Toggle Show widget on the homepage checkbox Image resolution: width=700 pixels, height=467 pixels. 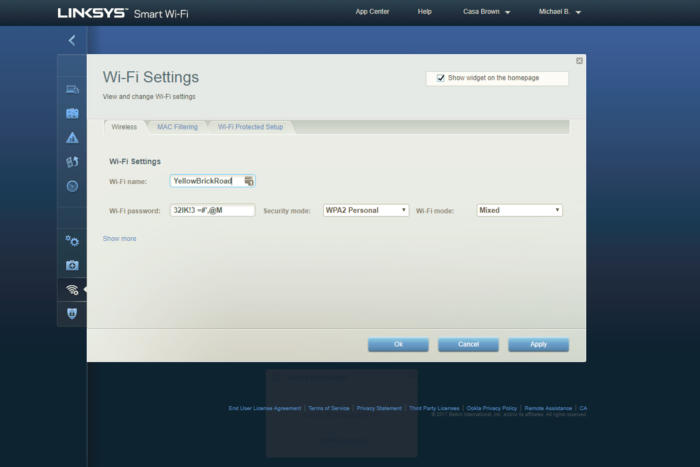(441, 78)
